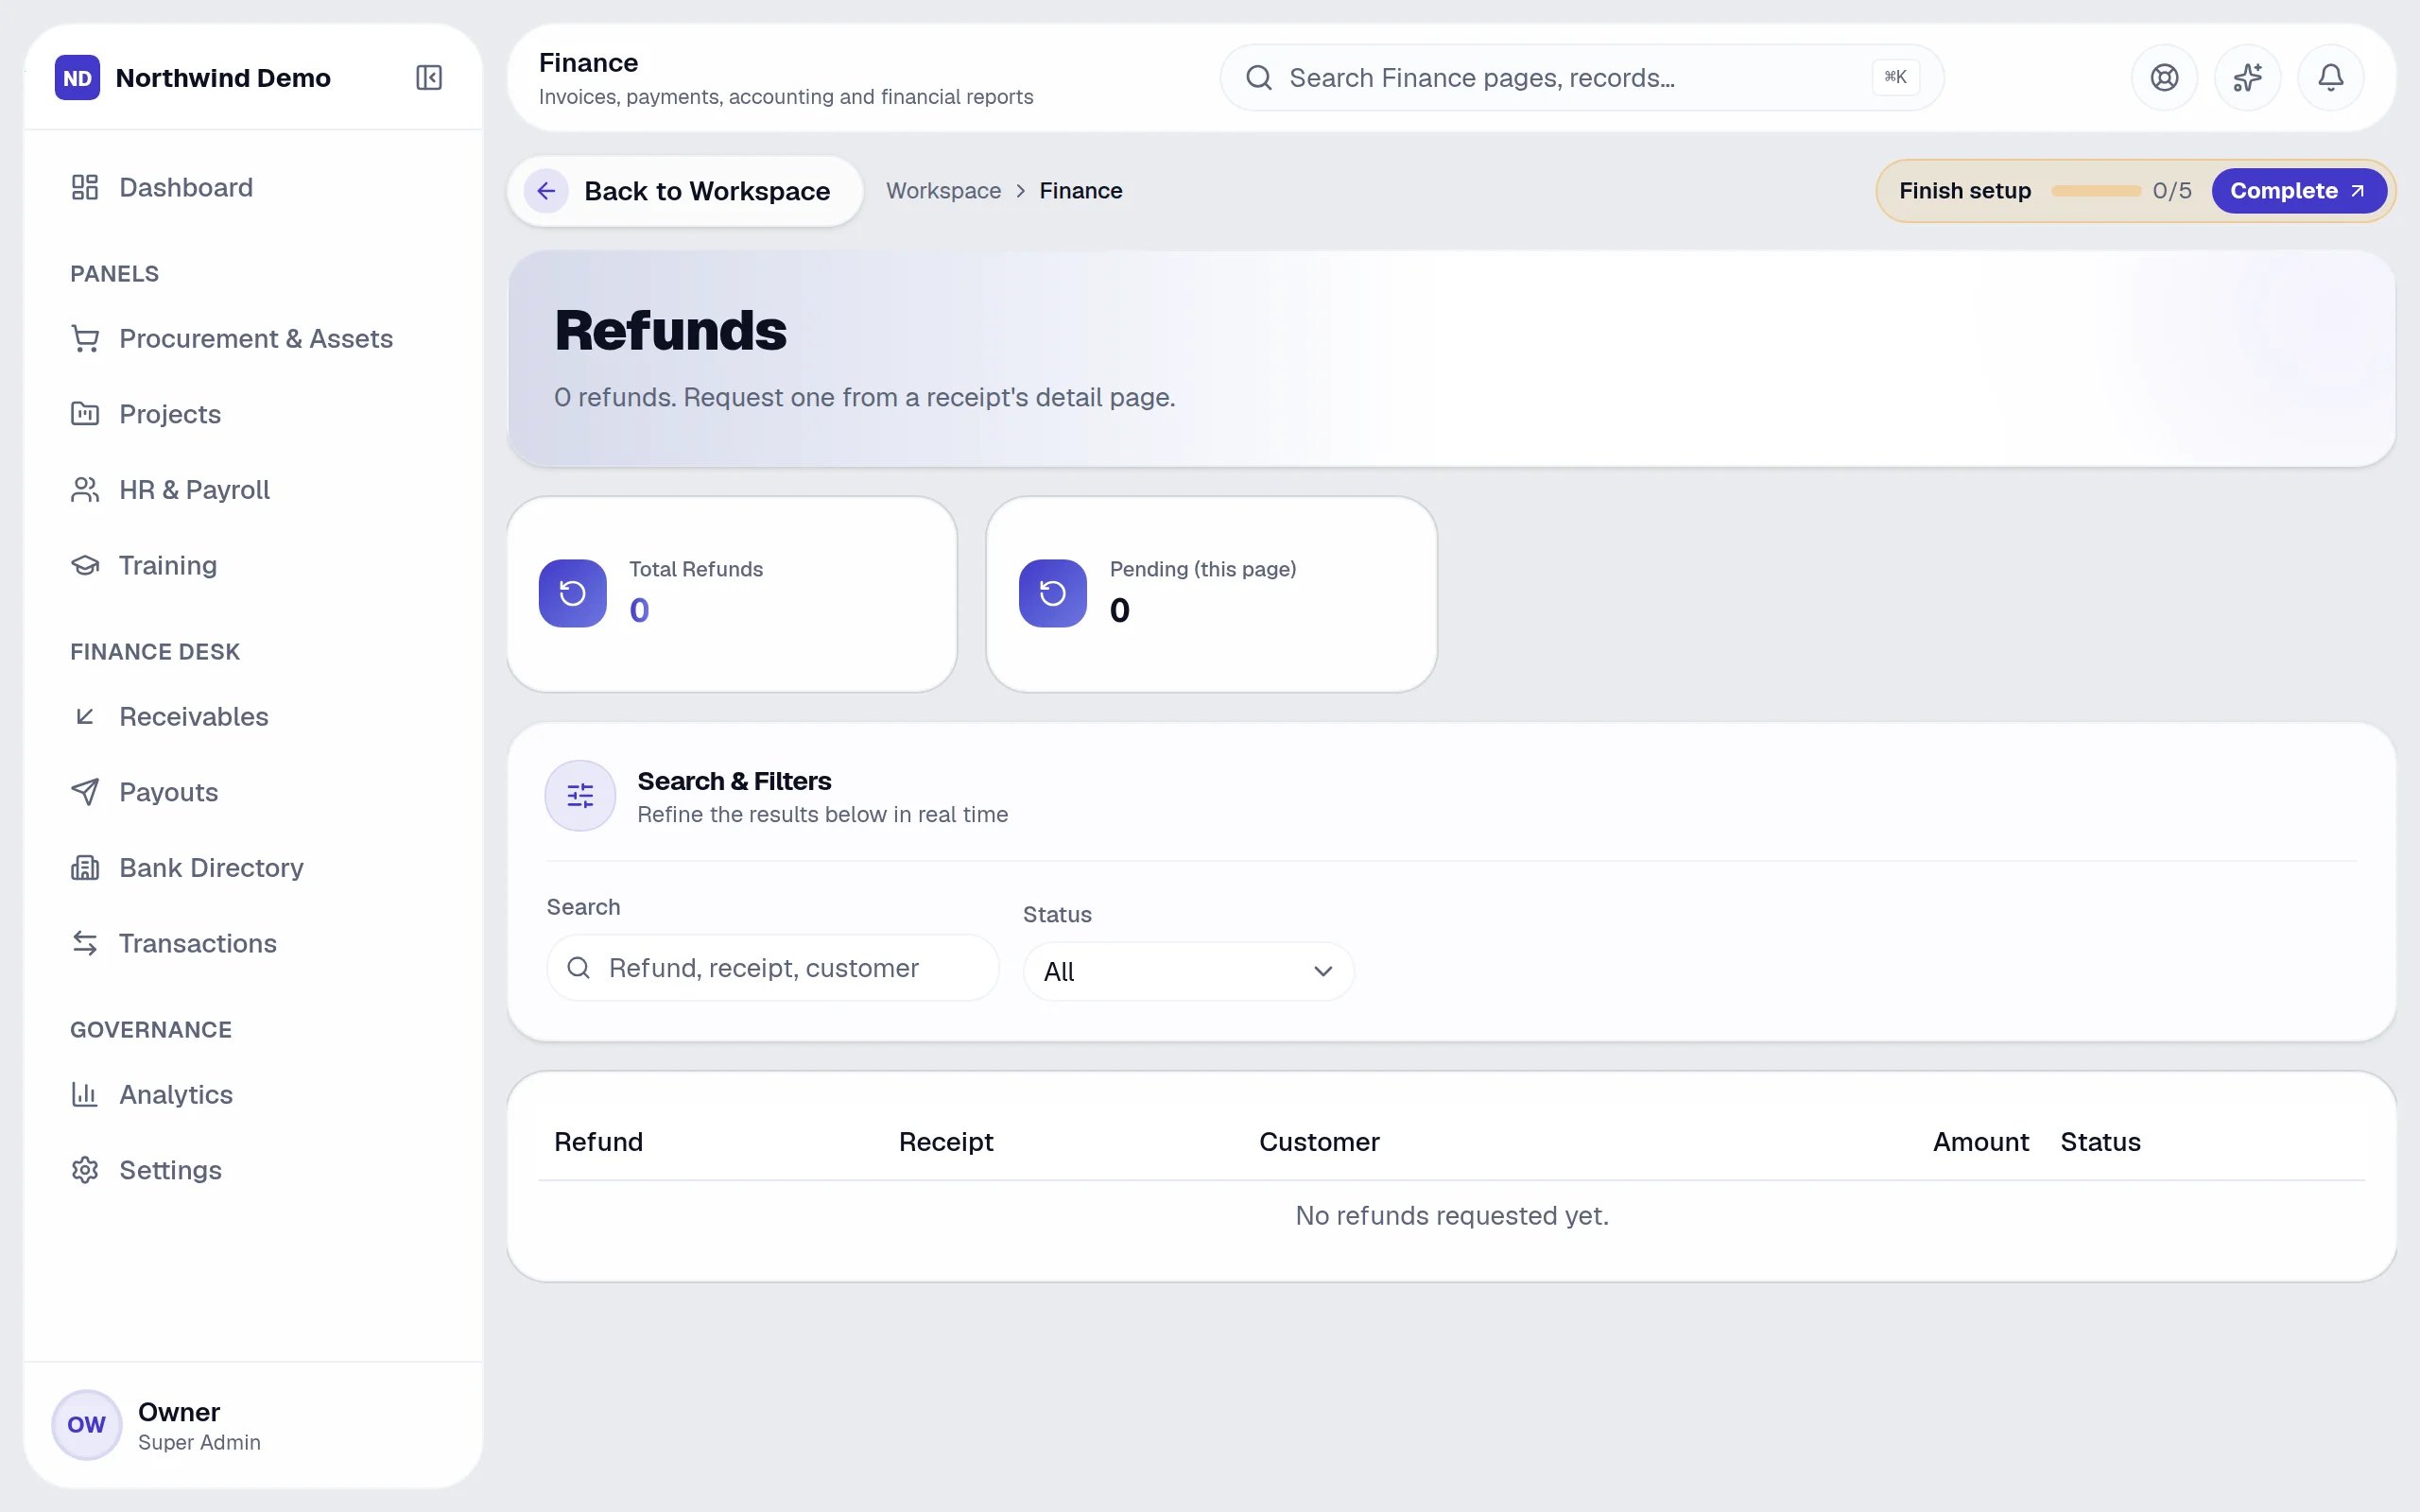This screenshot has width=2420, height=1512.
Task: Click the Projects folder icon
Action: [85, 414]
